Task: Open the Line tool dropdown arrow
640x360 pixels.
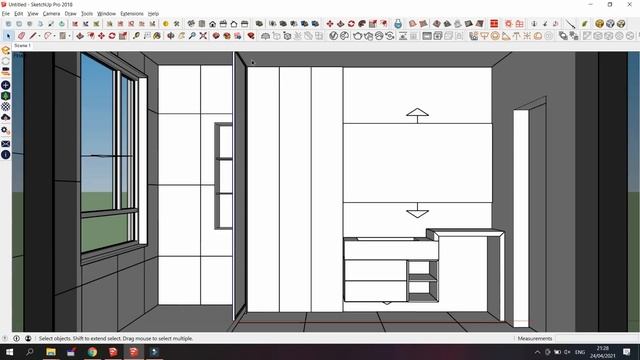Action: click(39, 36)
